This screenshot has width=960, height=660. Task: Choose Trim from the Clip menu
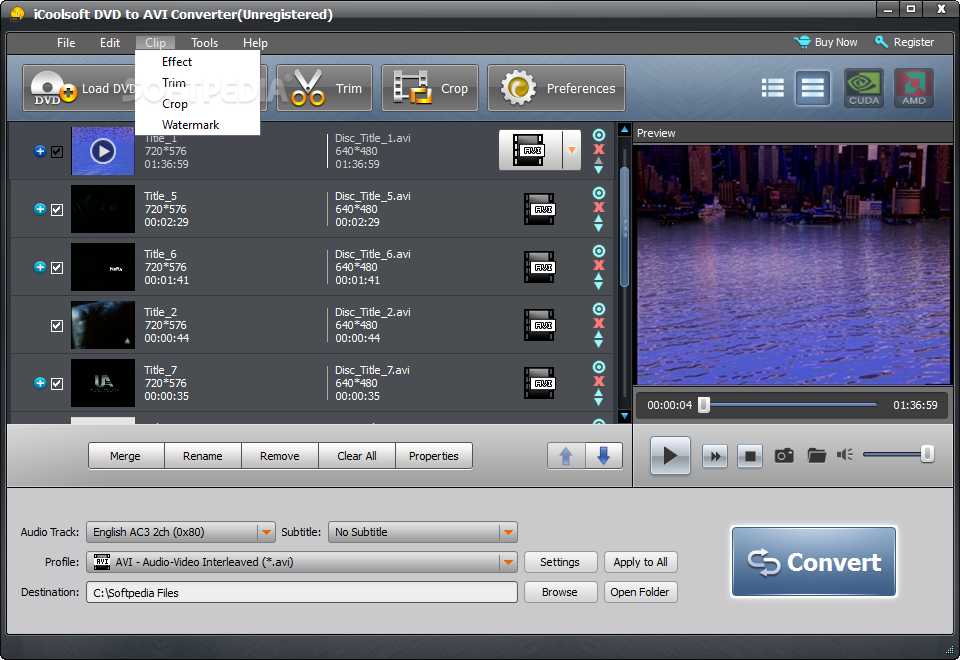[174, 83]
